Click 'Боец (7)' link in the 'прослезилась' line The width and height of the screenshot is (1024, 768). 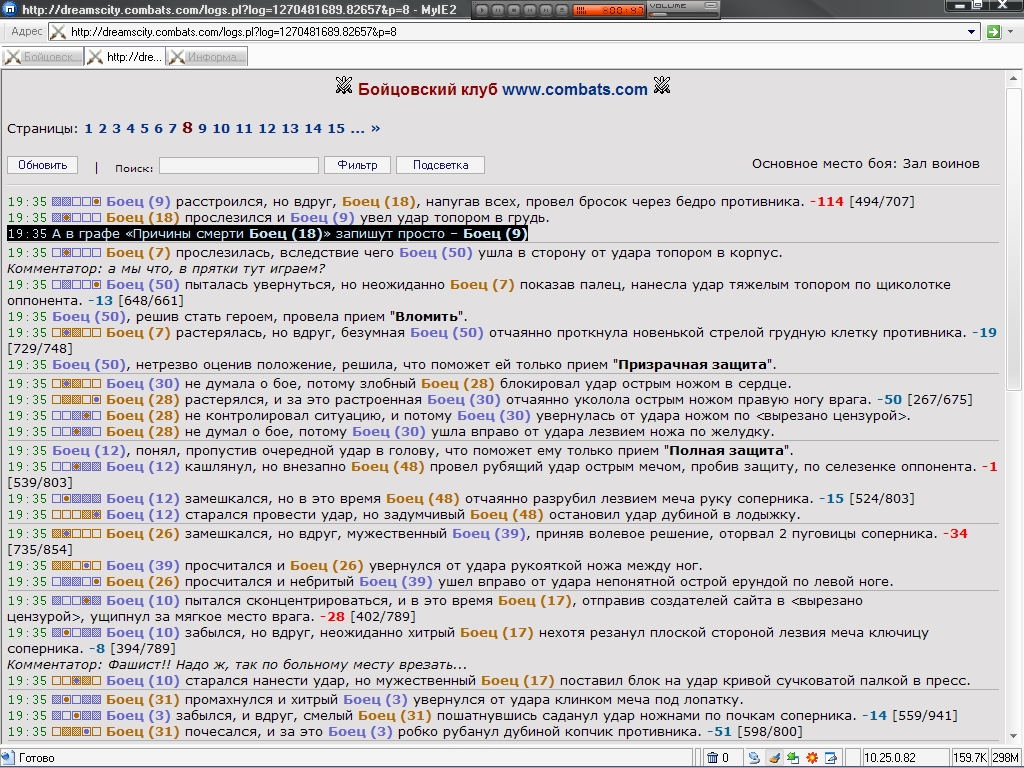click(x=138, y=253)
